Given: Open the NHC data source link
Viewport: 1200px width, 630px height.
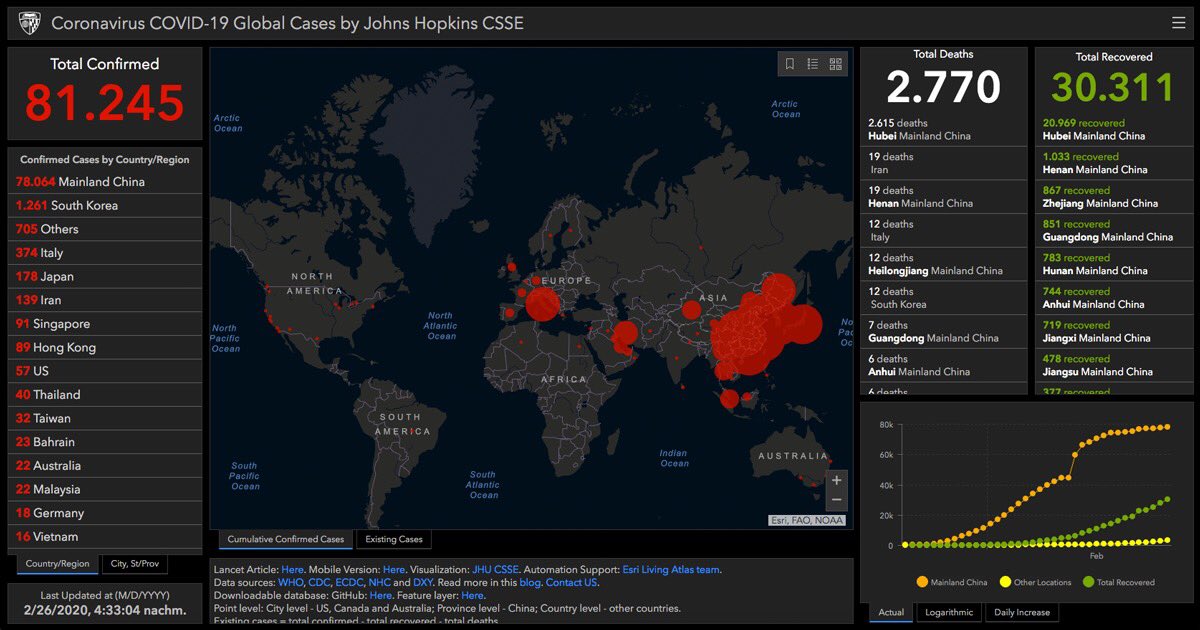Looking at the screenshot, I should click(x=379, y=582).
